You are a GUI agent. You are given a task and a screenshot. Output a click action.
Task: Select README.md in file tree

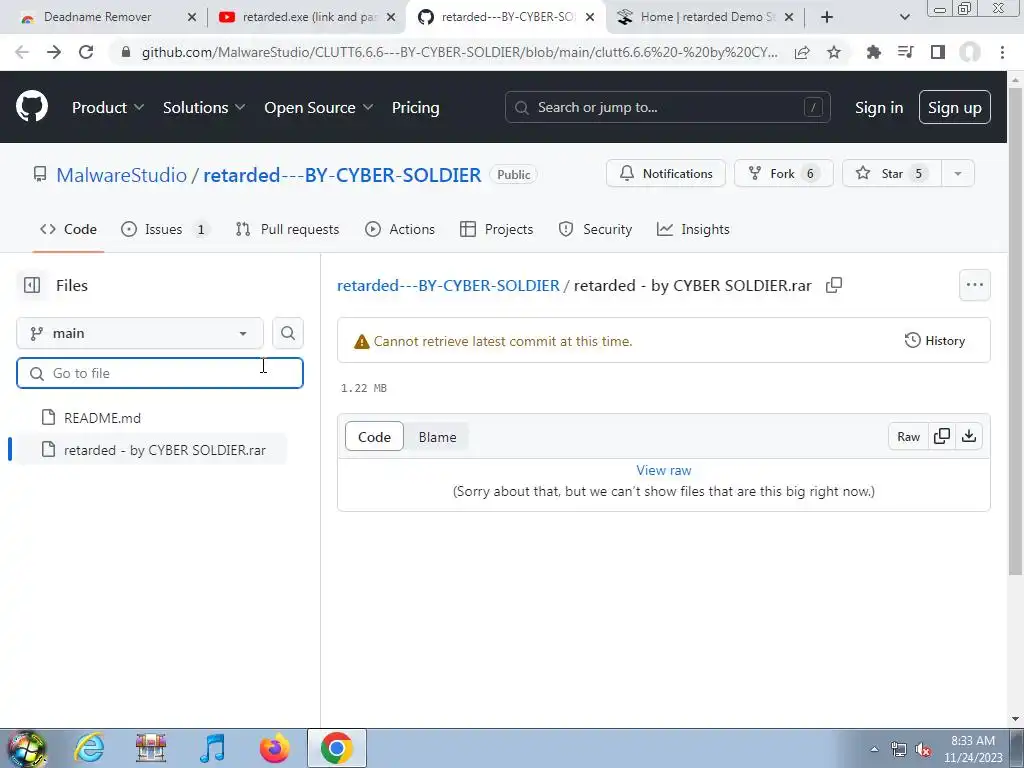click(102, 418)
